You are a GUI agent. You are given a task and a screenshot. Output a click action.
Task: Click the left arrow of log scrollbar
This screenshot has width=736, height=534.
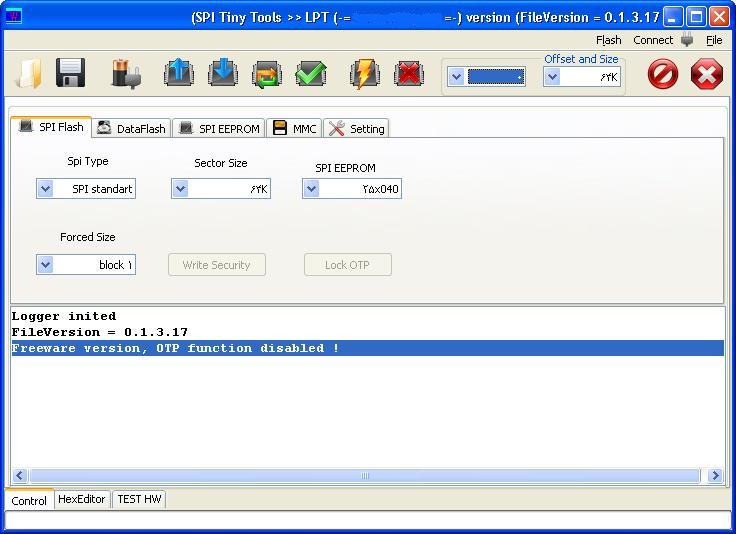19,475
